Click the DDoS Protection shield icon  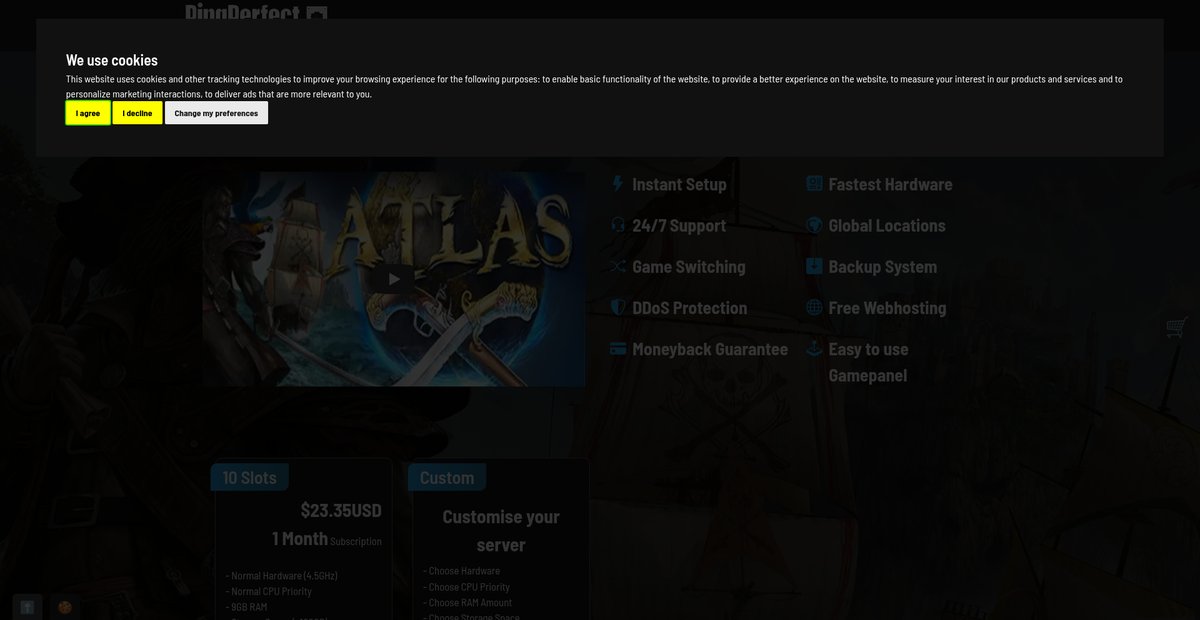click(x=617, y=308)
